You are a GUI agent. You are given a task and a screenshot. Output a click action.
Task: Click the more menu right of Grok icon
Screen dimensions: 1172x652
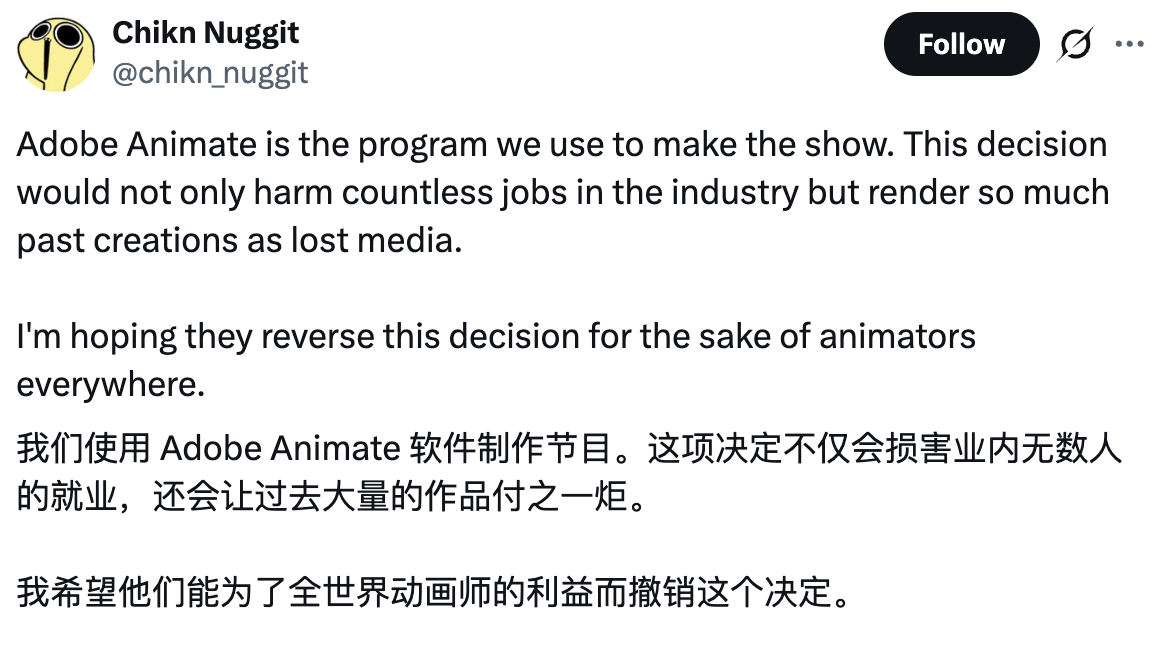click(1130, 44)
